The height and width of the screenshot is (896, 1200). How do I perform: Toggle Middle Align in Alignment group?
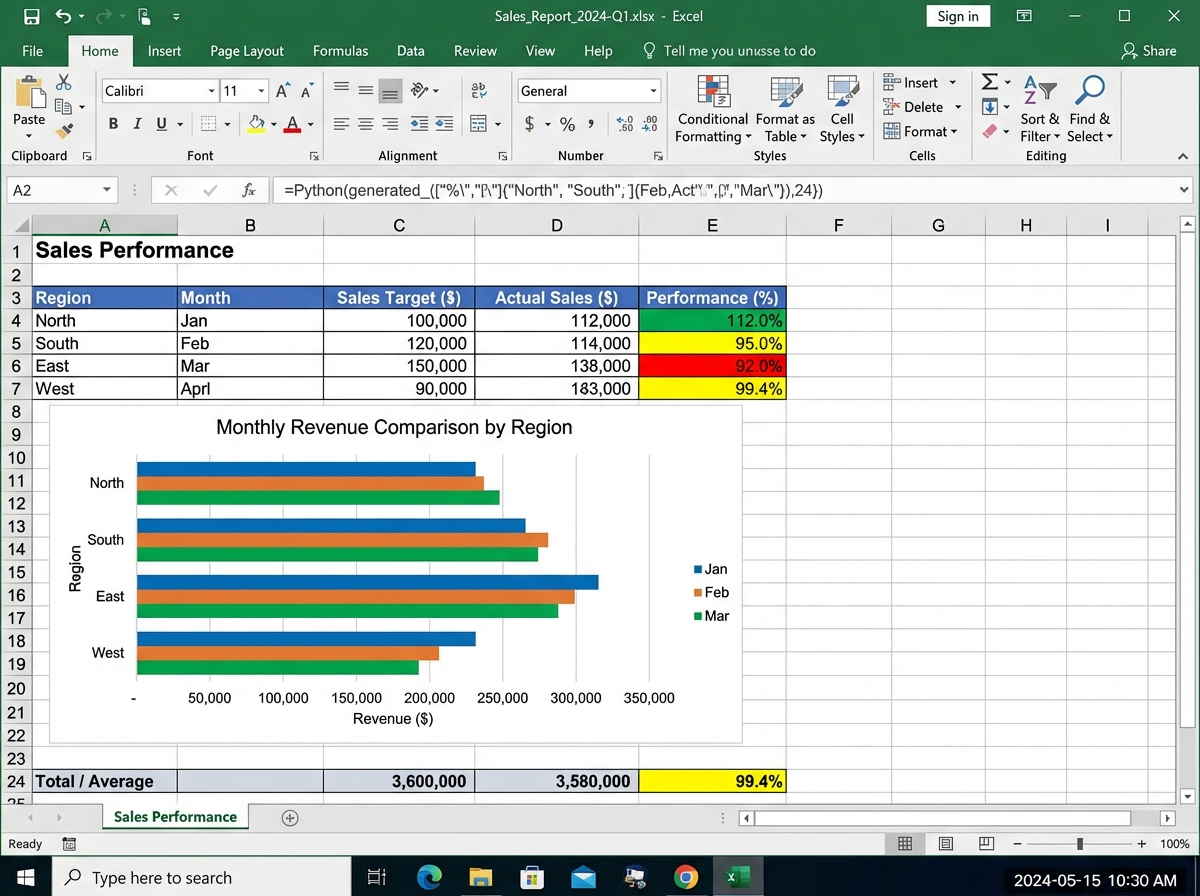tap(366, 91)
